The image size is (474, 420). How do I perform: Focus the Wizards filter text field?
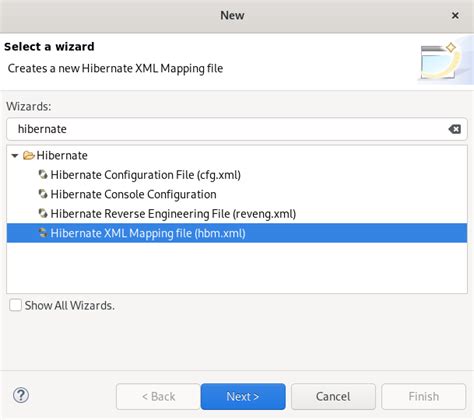coord(237,129)
